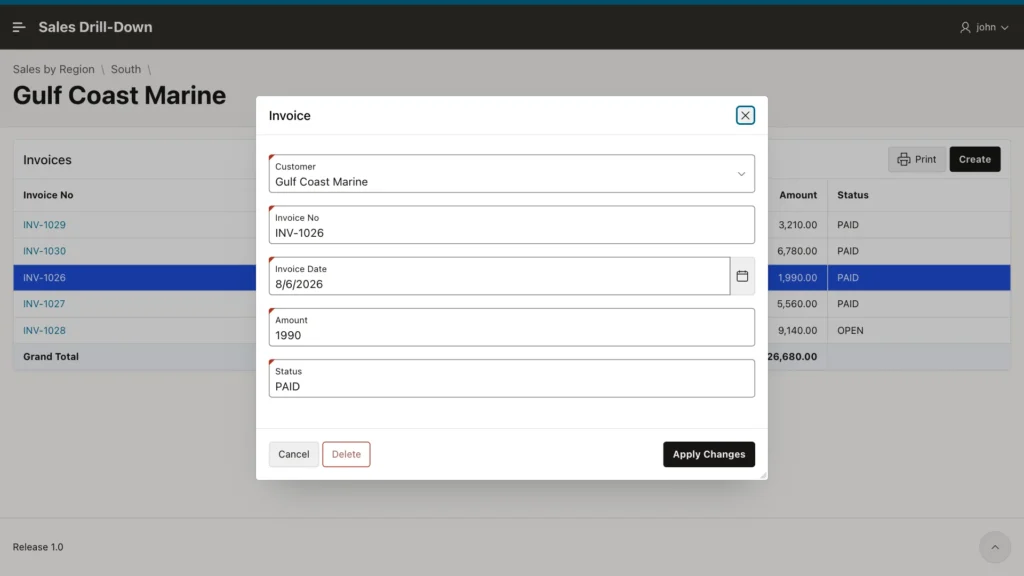Grab the dialog resize handle corner
Viewport: 1024px width, 576px height.
coord(763,475)
